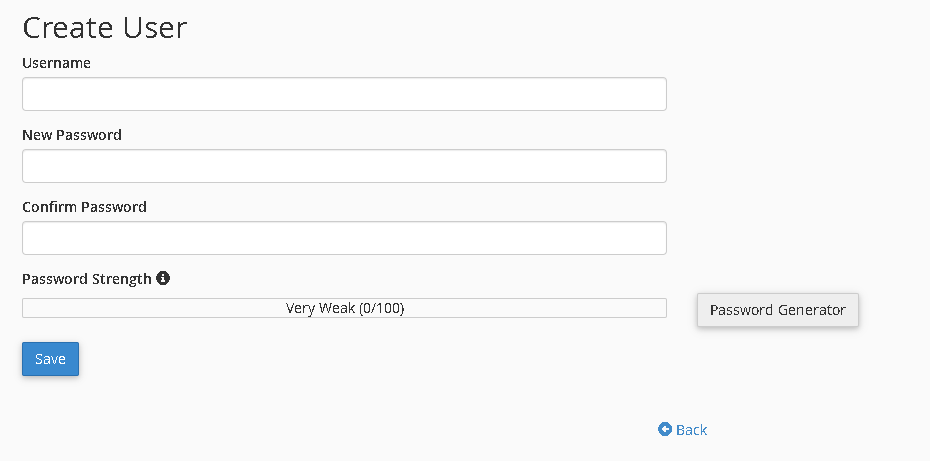This screenshot has height=461, width=930.
Task: Select the gray Password Generator button
Action: [x=778, y=310]
